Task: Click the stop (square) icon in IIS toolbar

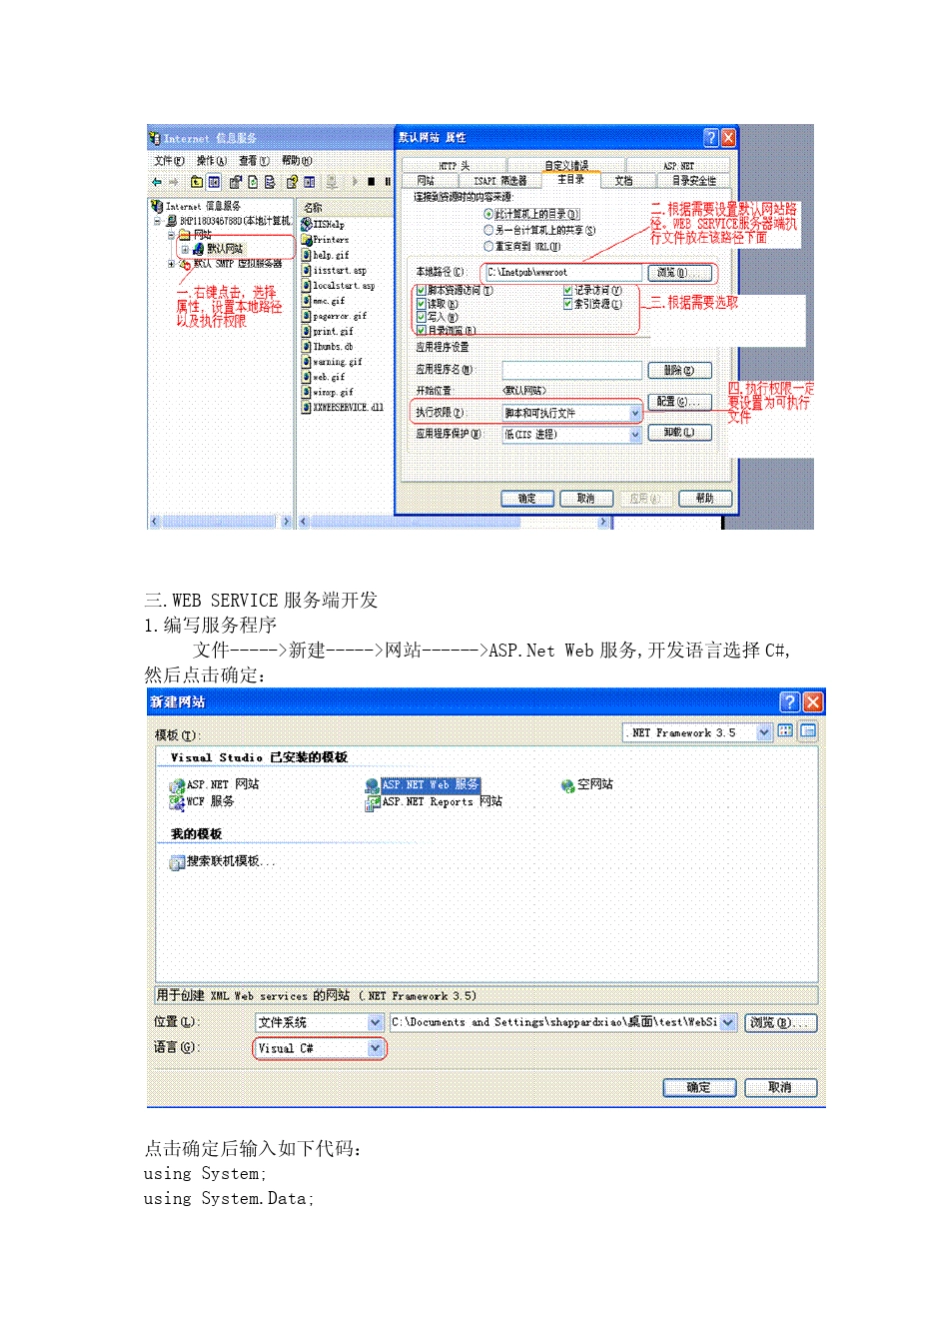Action: [x=371, y=182]
